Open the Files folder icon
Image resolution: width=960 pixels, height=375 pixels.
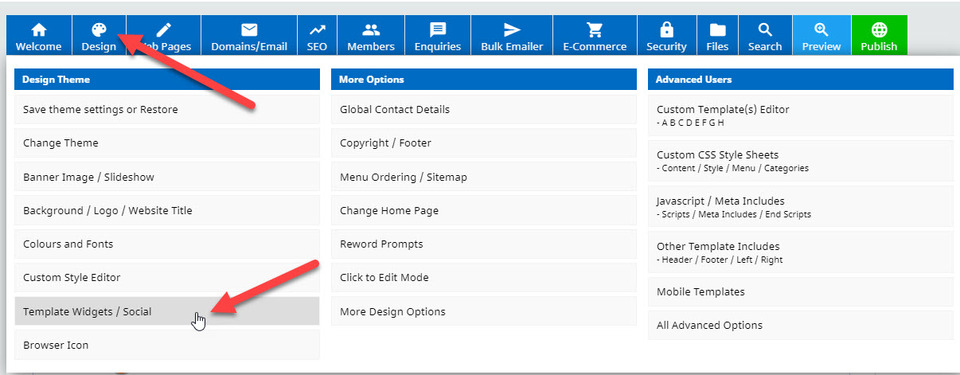tap(717, 29)
